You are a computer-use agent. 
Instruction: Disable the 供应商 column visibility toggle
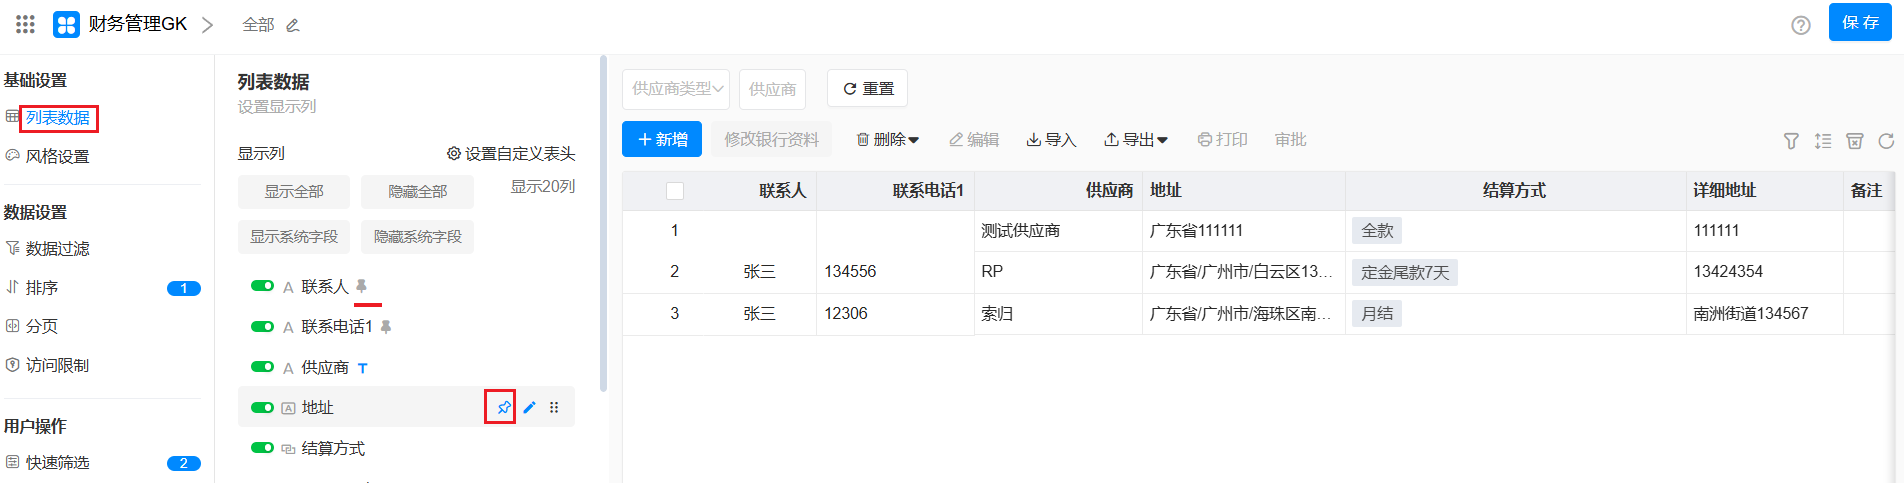(x=262, y=367)
